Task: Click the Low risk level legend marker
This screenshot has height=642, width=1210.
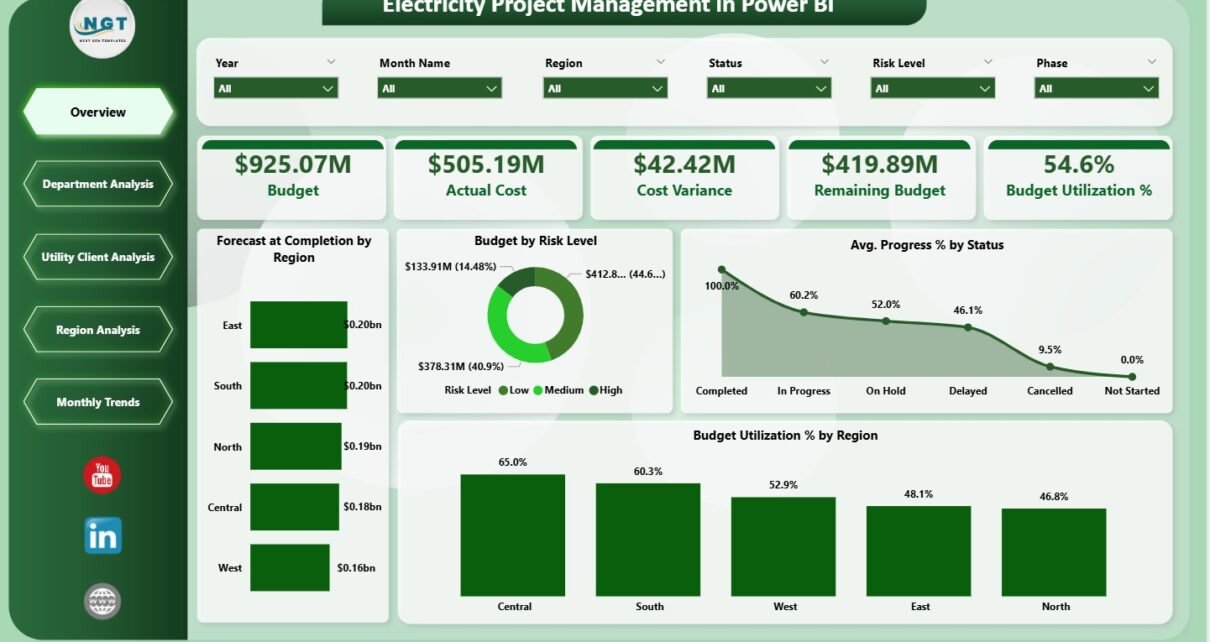Action: [502, 390]
